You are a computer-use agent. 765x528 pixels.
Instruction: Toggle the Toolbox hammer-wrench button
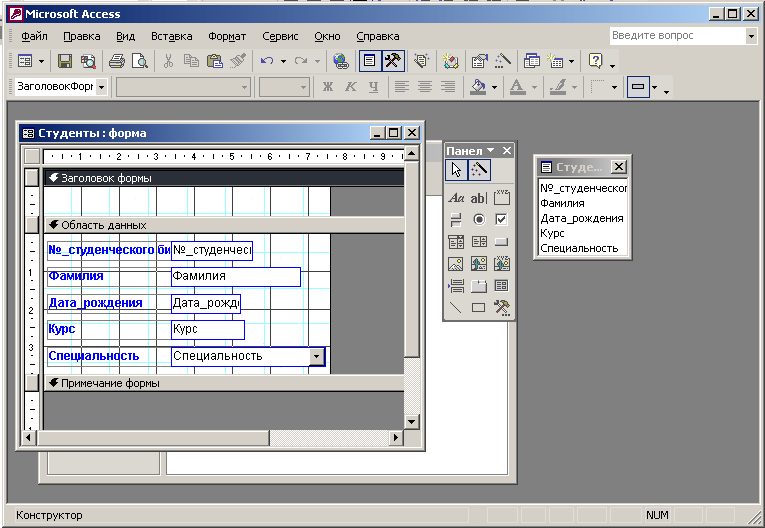[393, 61]
